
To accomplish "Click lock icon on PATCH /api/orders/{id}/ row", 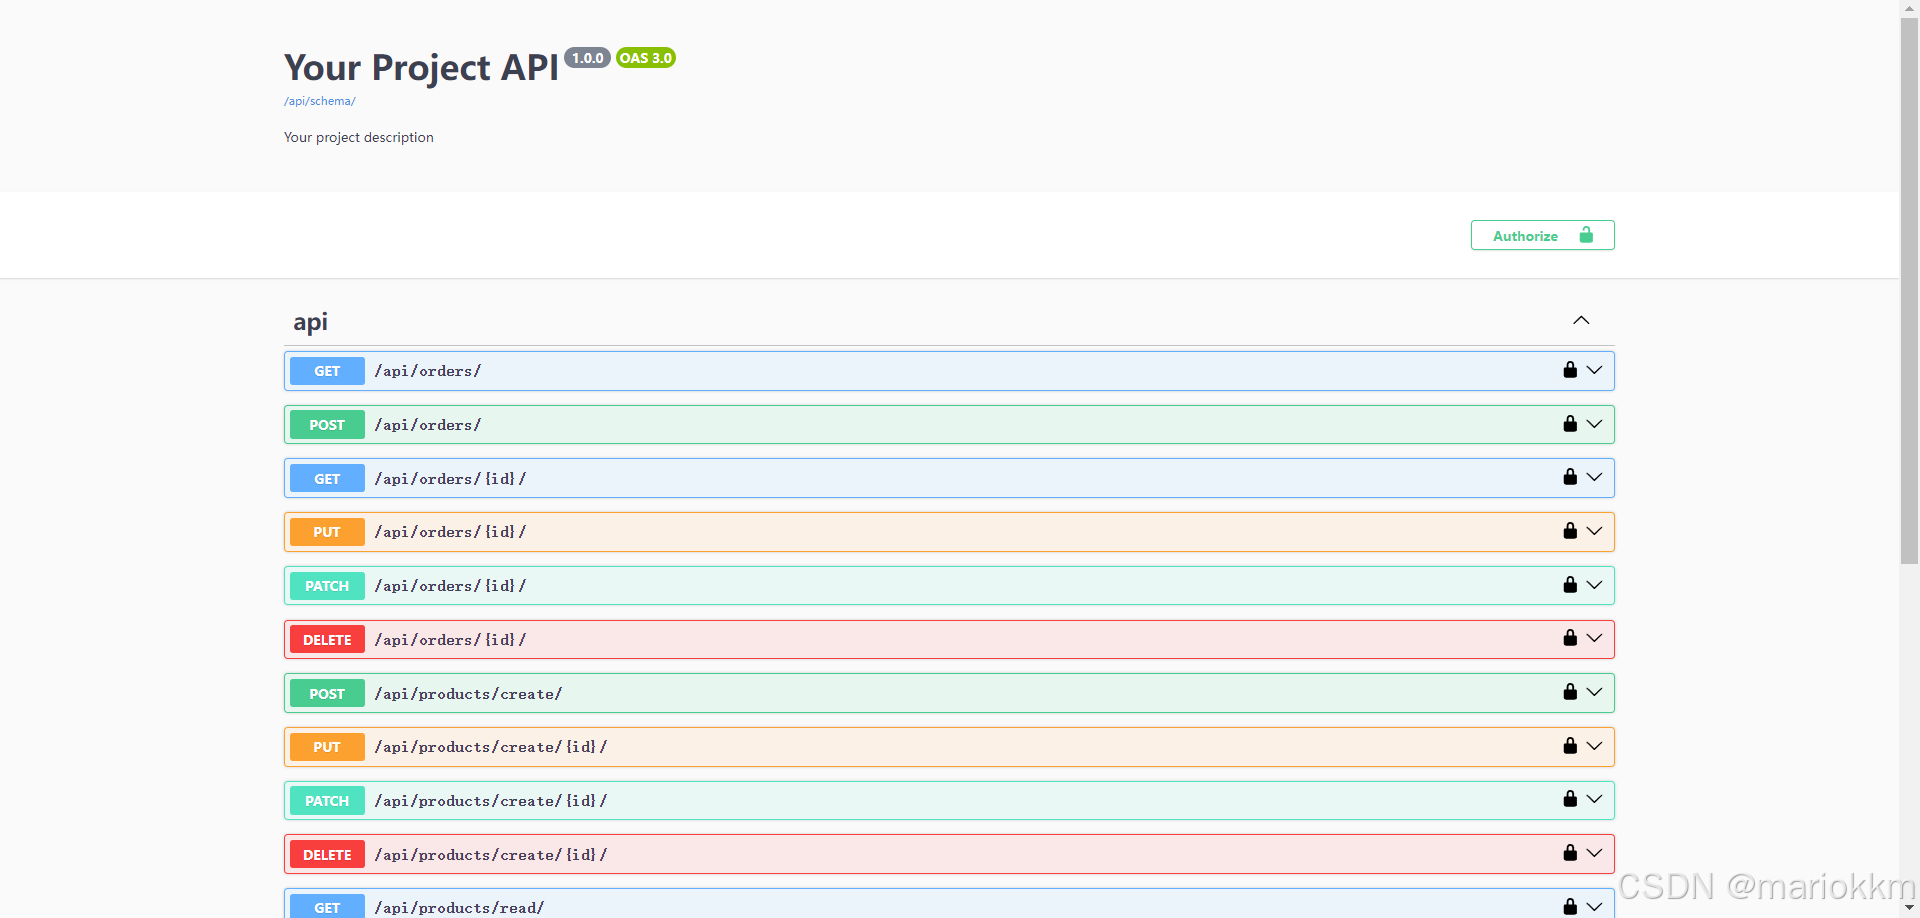I will click(1570, 585).
